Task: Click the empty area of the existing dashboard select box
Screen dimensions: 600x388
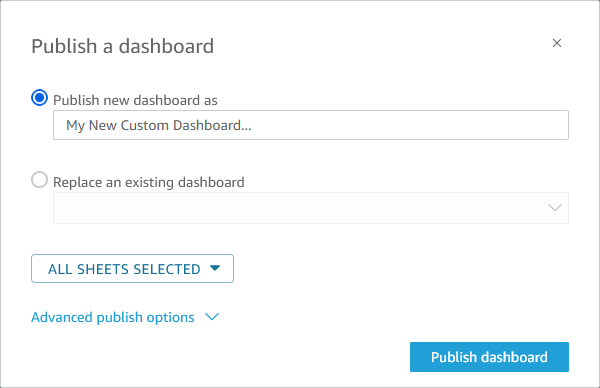Action: [x=298, y=208]
